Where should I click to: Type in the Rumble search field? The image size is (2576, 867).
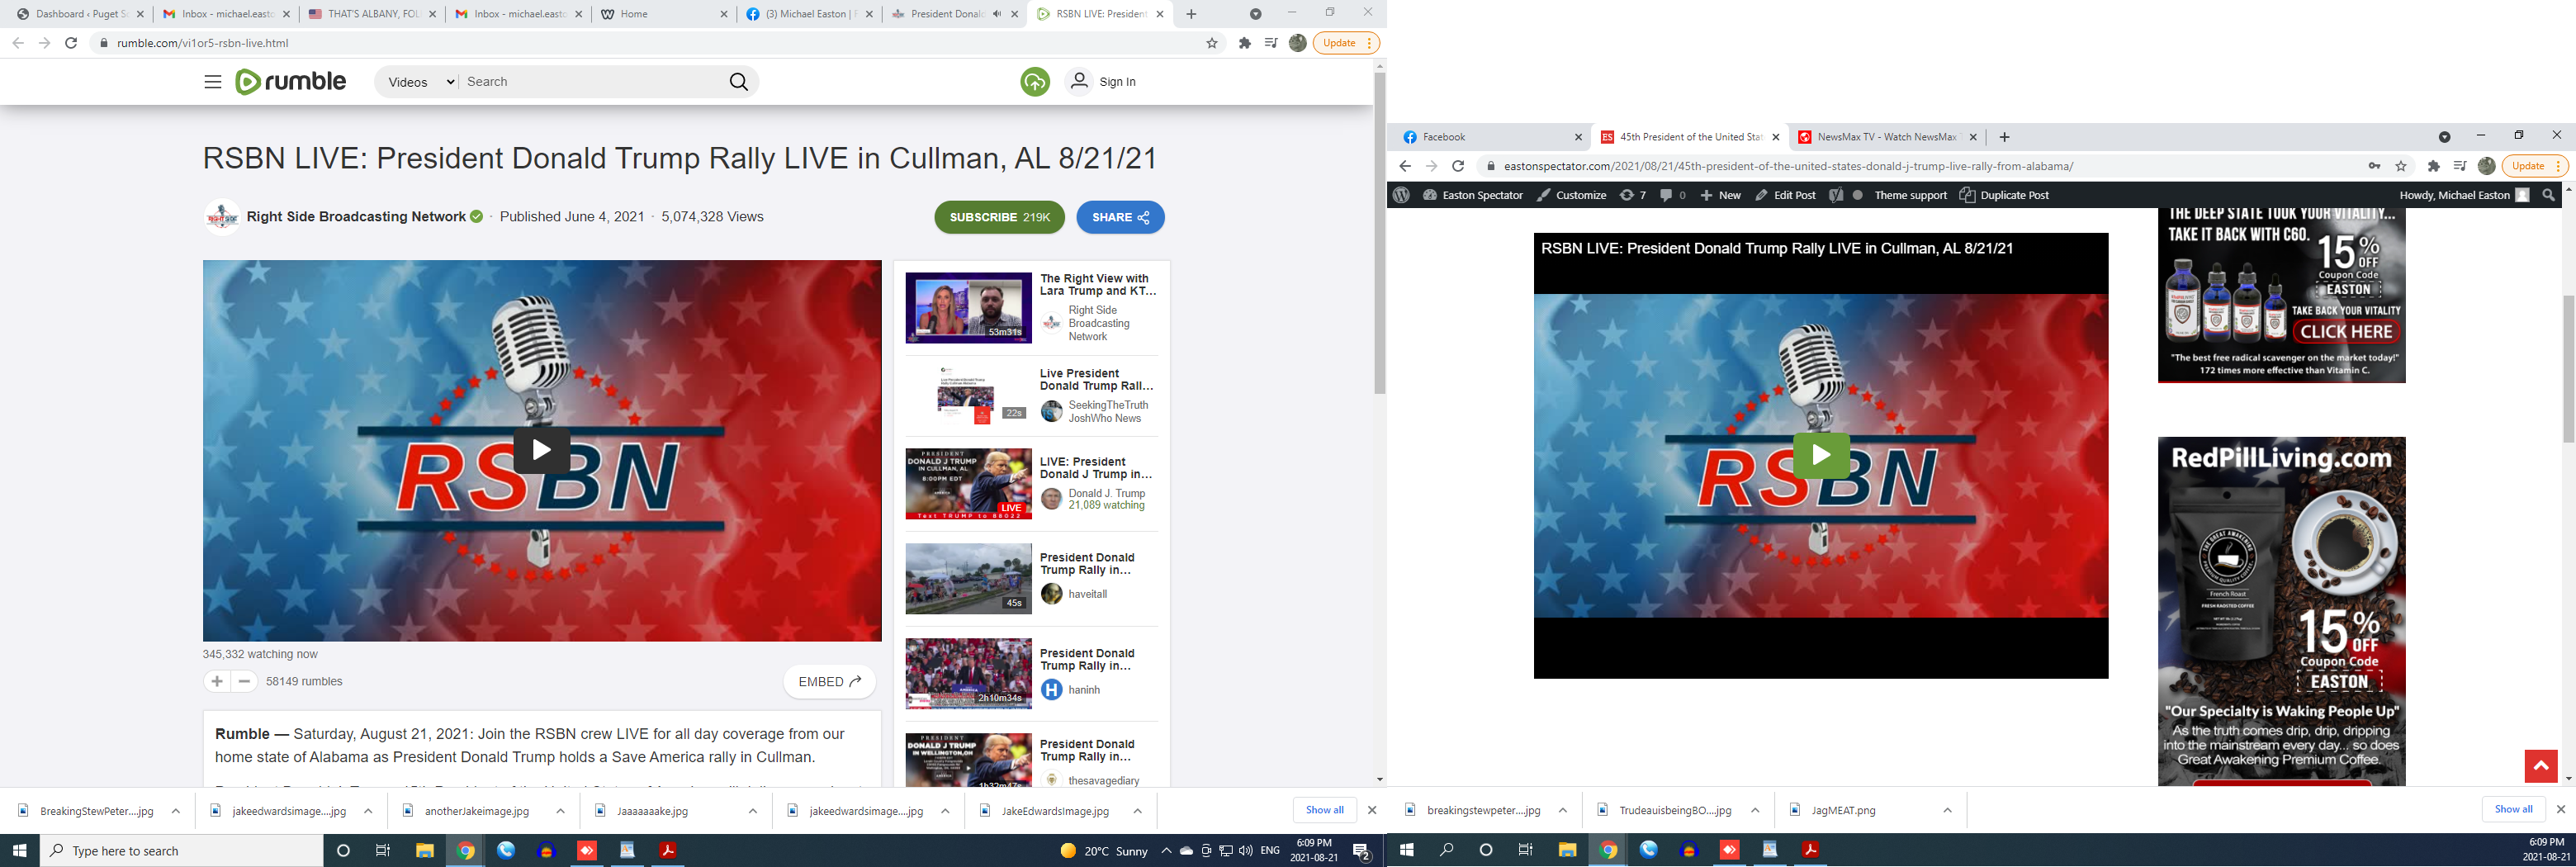tap(590, 82)
